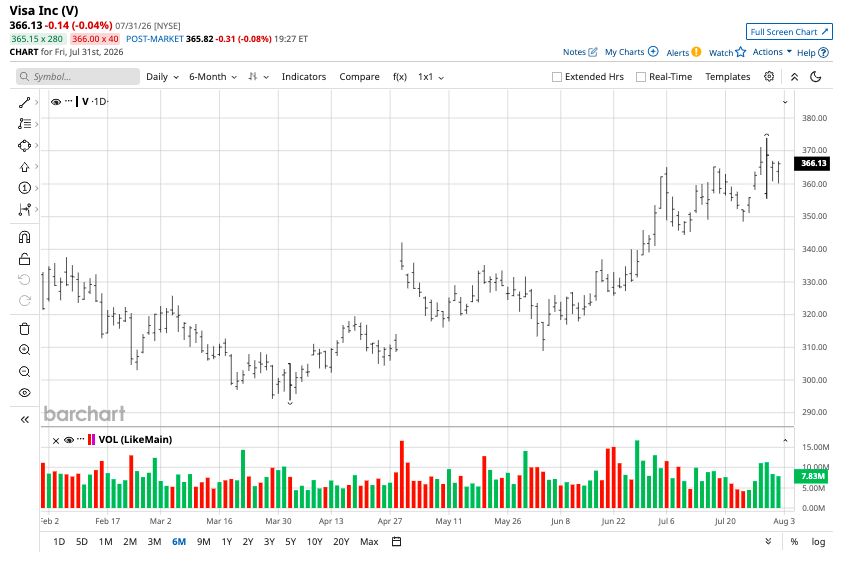
Task: Remove the VOL indicator pane
Action: click(x=56, y=440)
